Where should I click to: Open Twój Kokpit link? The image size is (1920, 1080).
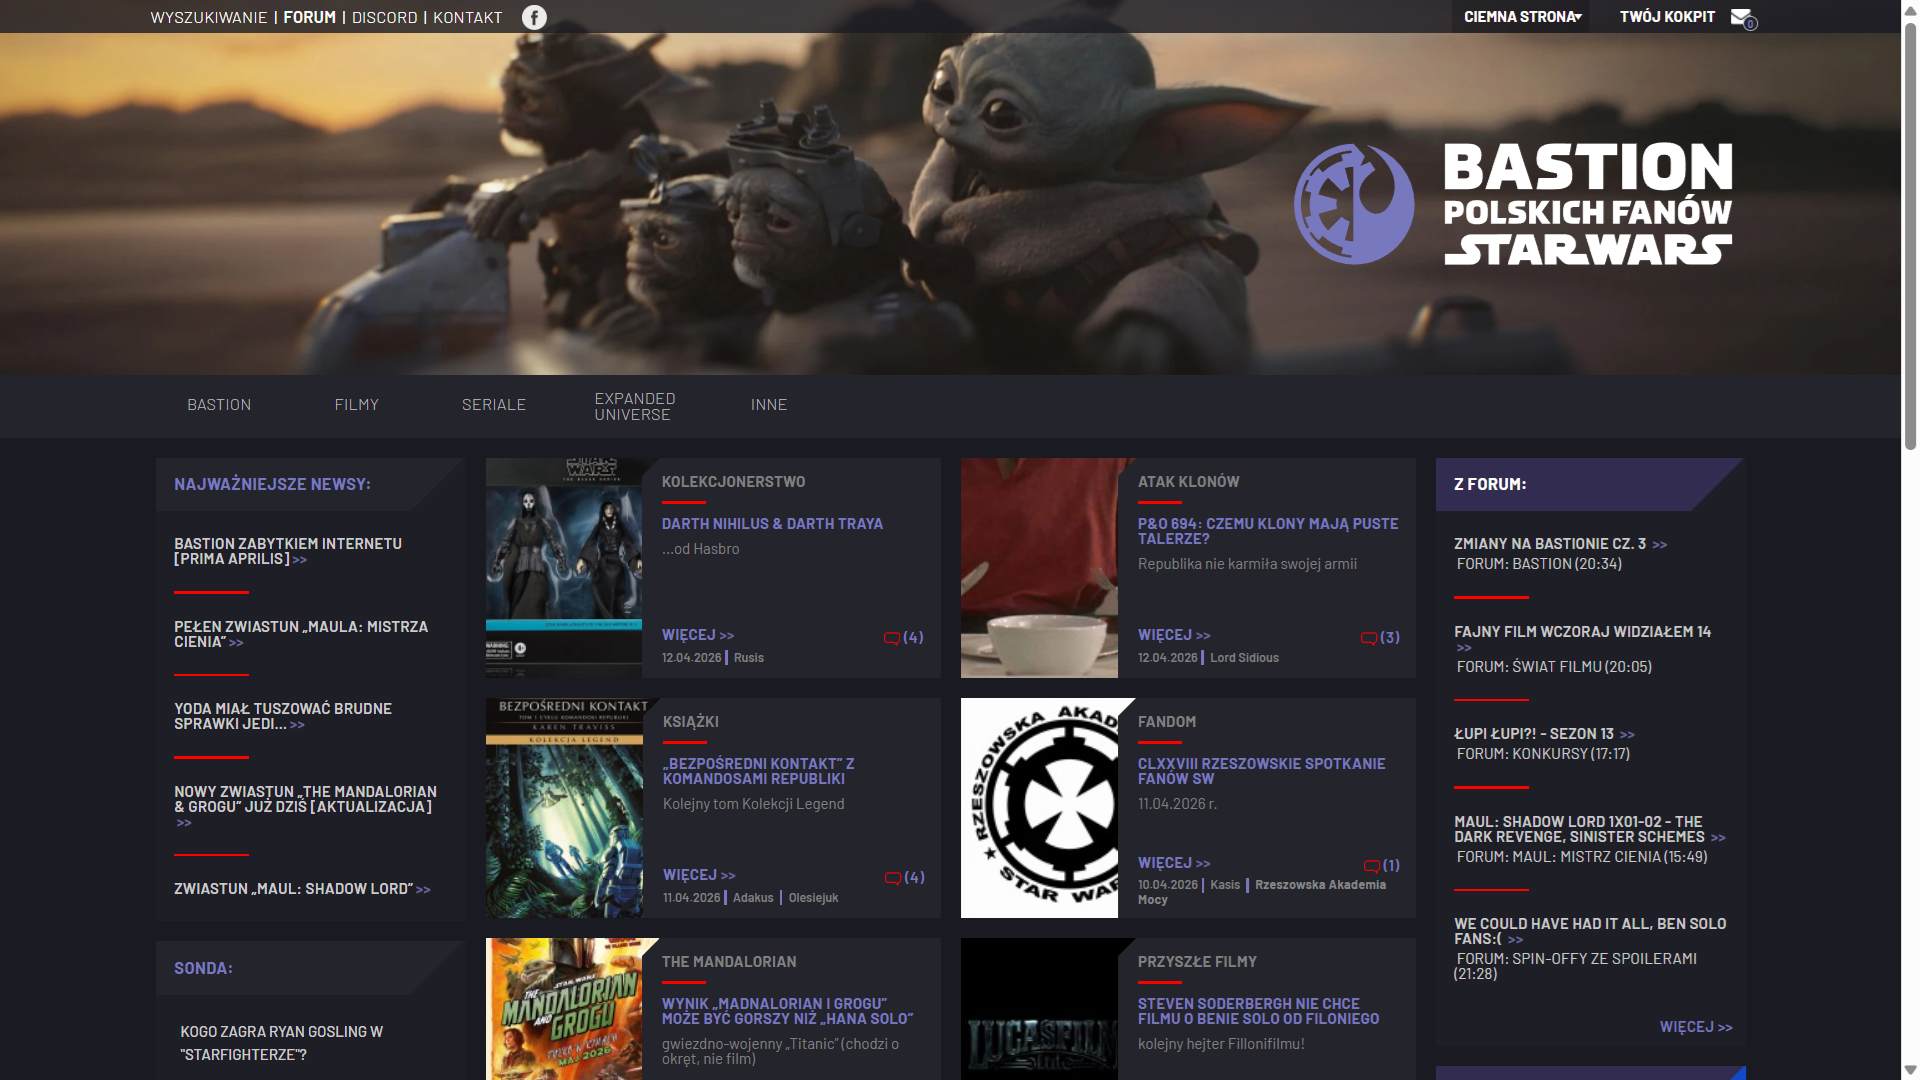(1667, 17)
